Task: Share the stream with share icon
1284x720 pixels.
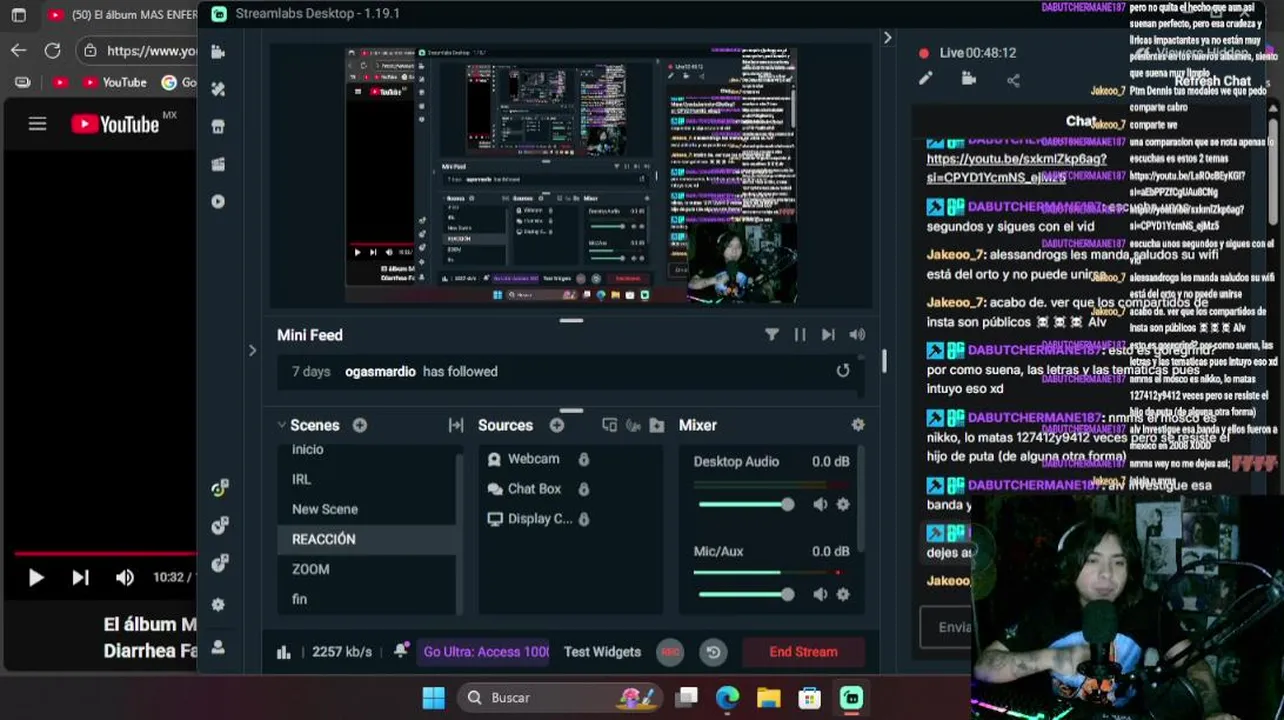Action: pyautogui.click(x=1013, y=80)
